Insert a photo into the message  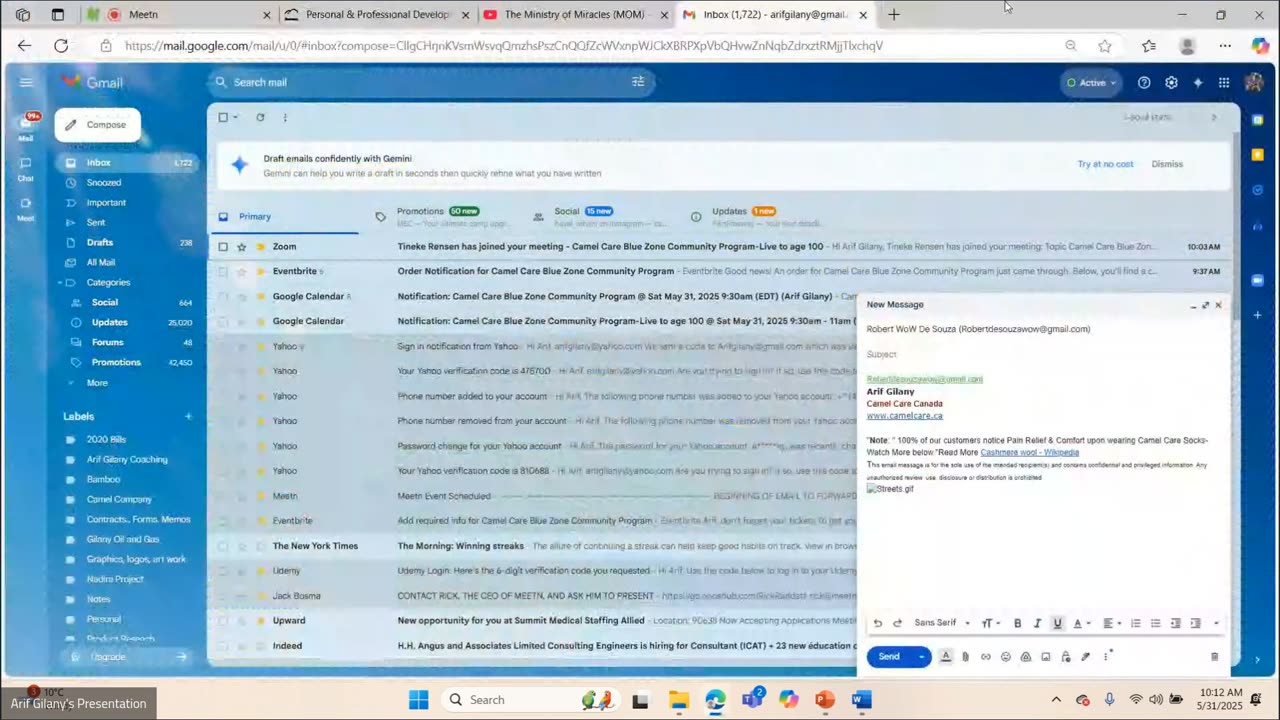point(1046,657)
